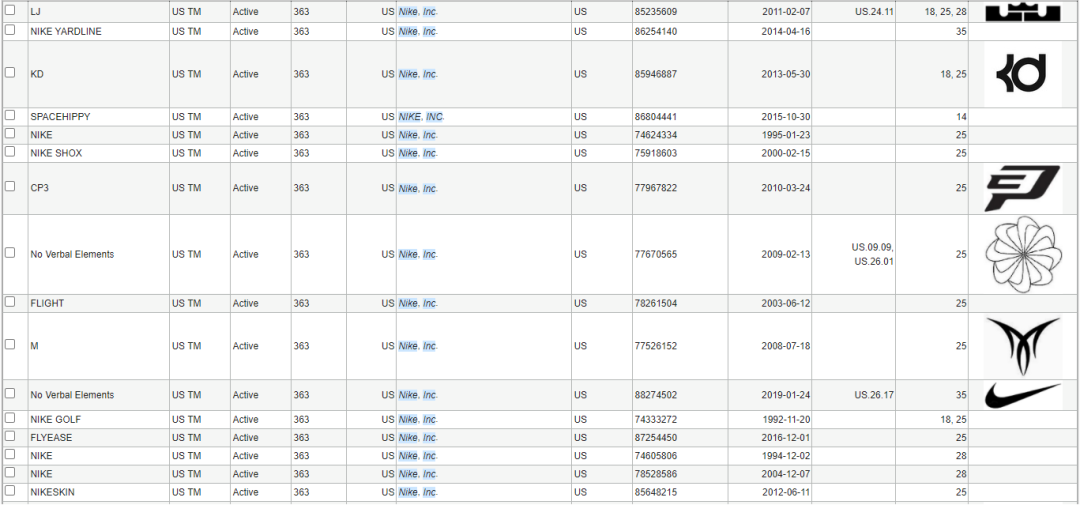Follow Nike, Inc. owner link in FLIGHT row

[x=417, y=304]
